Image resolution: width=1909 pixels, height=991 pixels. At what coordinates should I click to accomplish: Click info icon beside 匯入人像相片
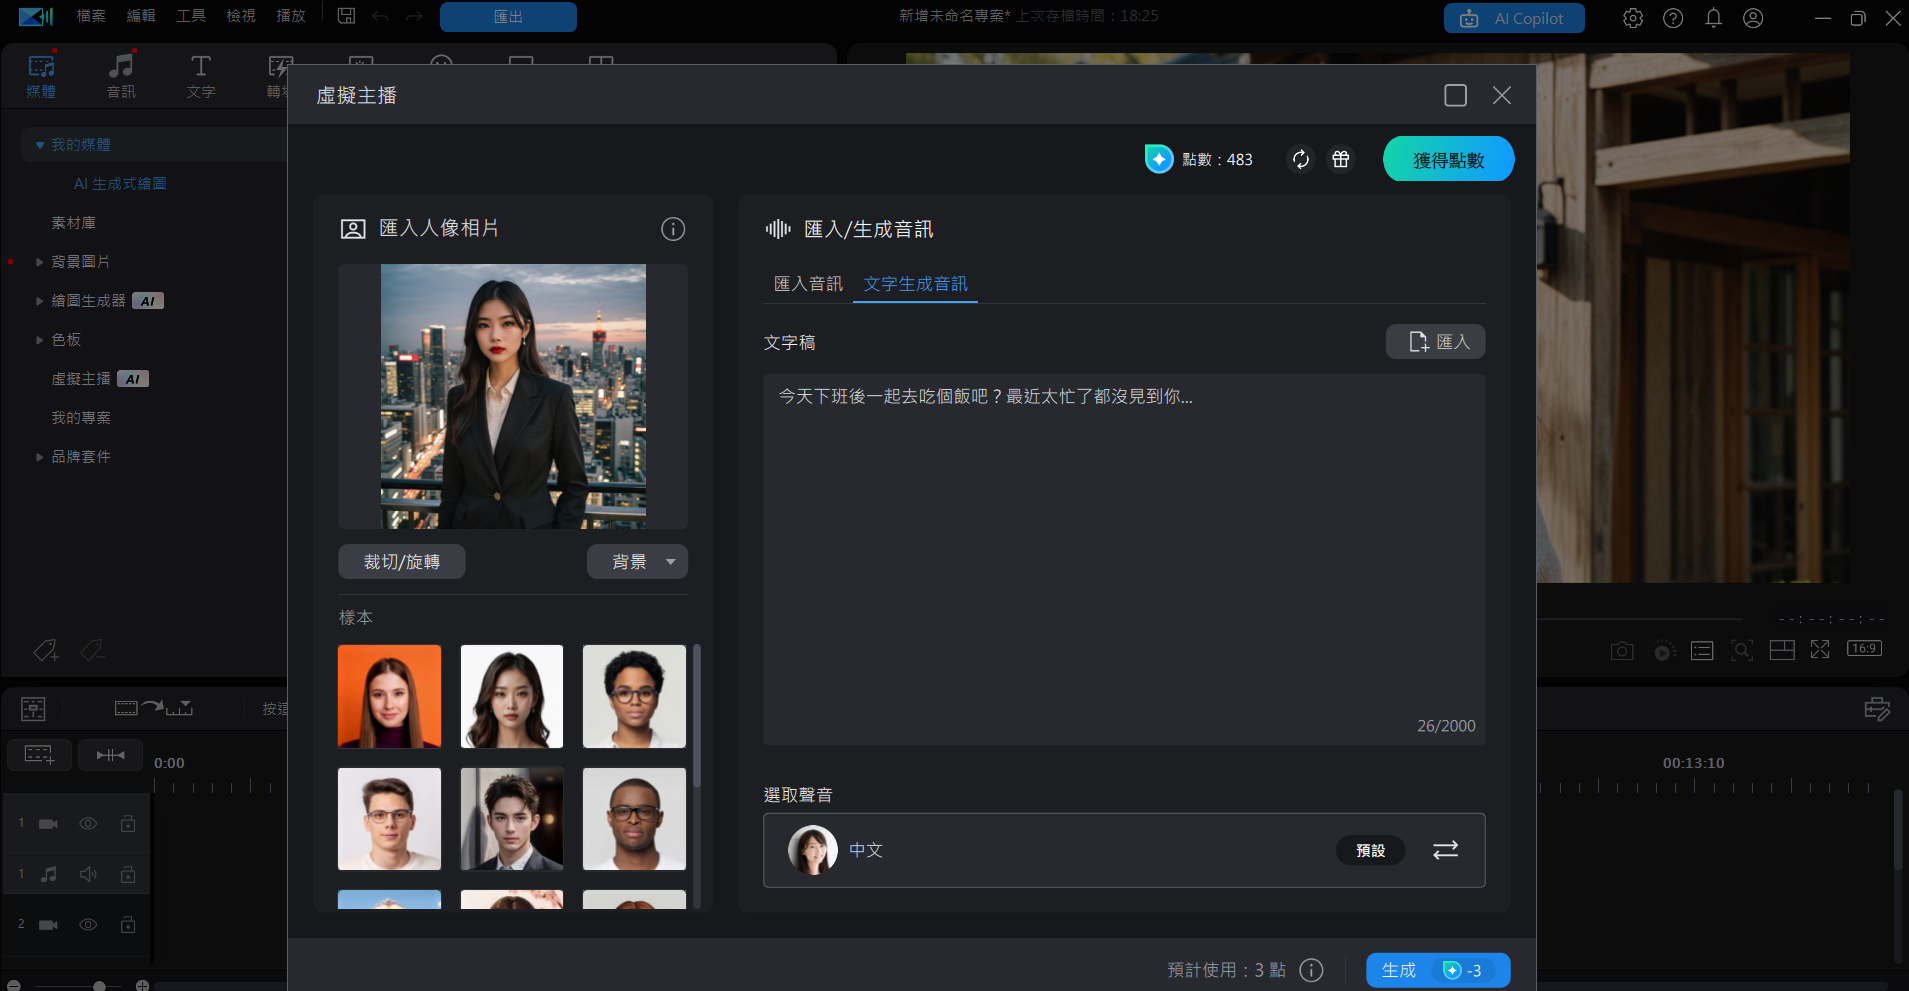(x=673, y=229)
